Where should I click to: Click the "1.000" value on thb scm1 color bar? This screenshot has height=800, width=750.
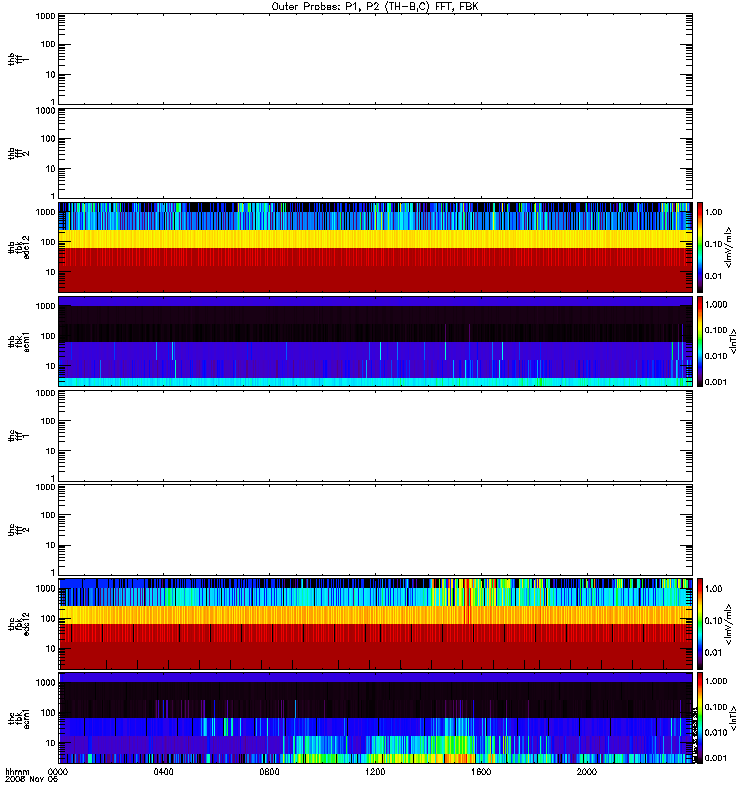(716, 305)
